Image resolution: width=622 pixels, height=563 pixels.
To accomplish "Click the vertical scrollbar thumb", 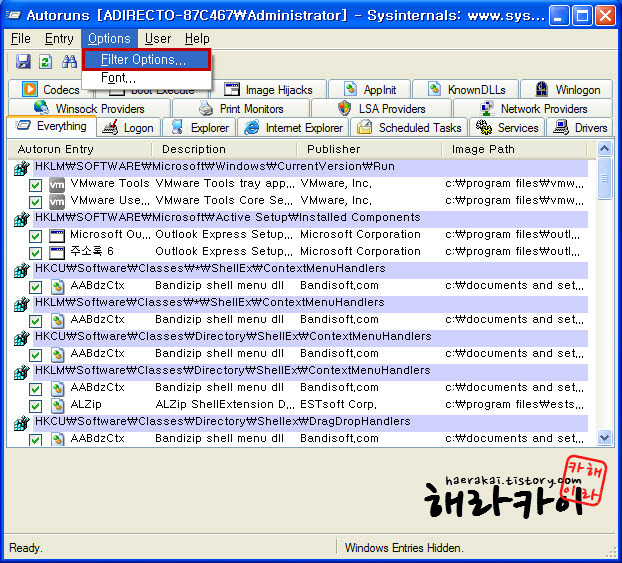I will [x=605, y=179].
